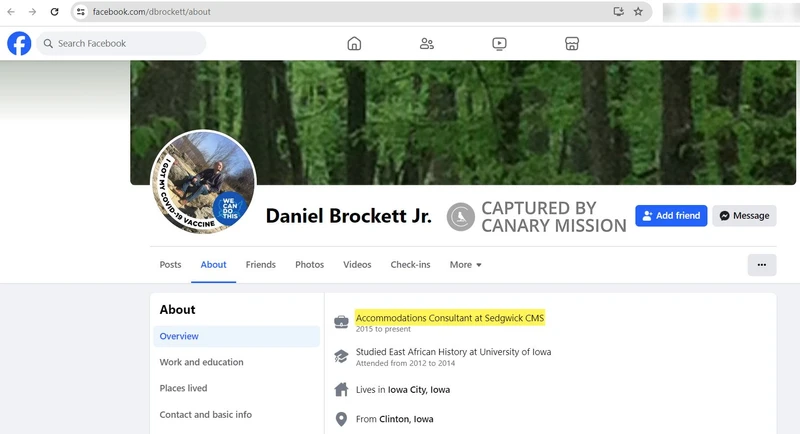The image size is (800, 434).
Task: Open the Video icon in top navigation
Action: pyautogui.click(x=499, y=44)
